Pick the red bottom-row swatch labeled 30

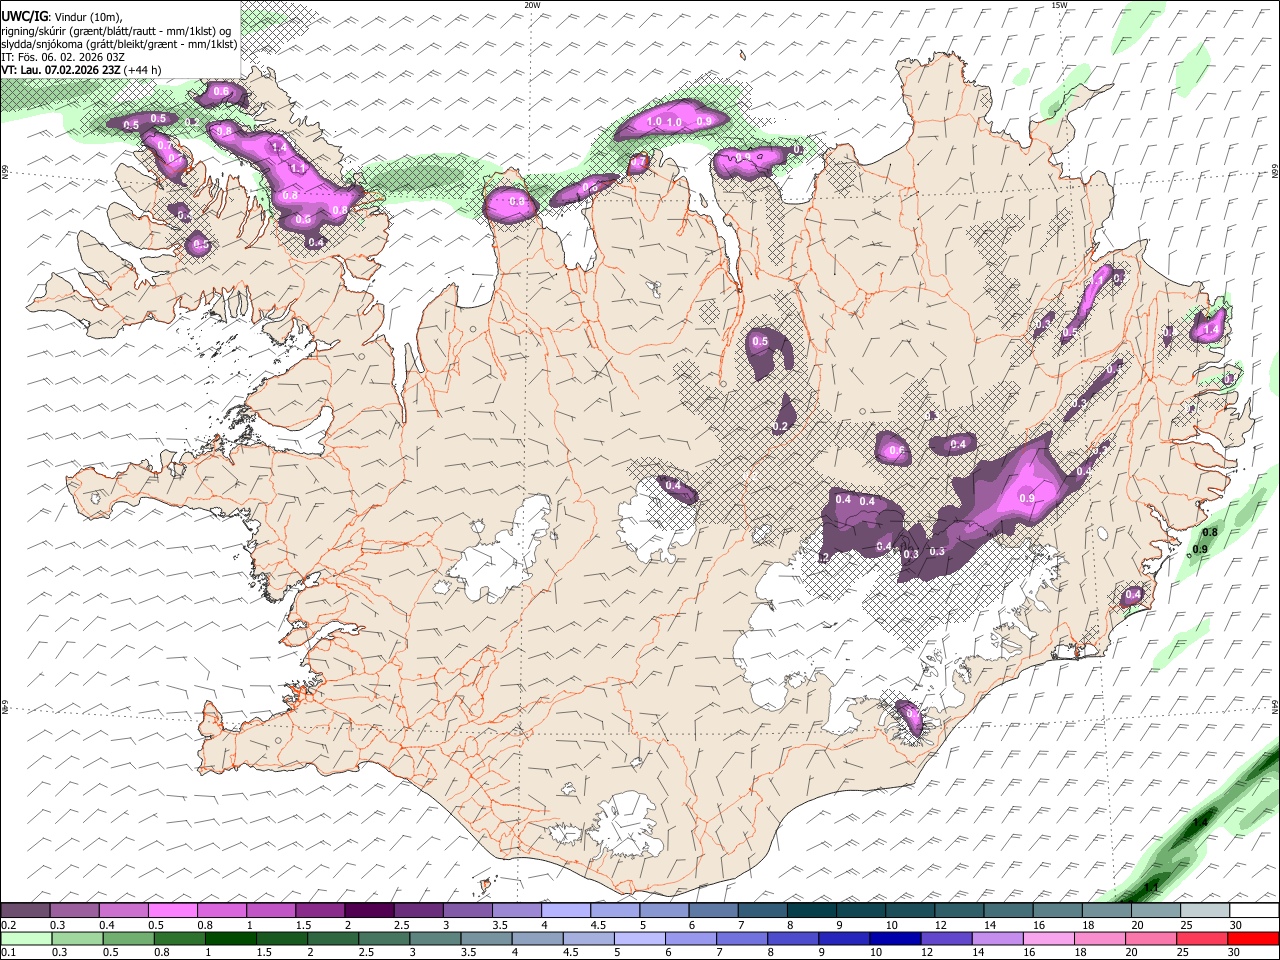point(1253,938)
